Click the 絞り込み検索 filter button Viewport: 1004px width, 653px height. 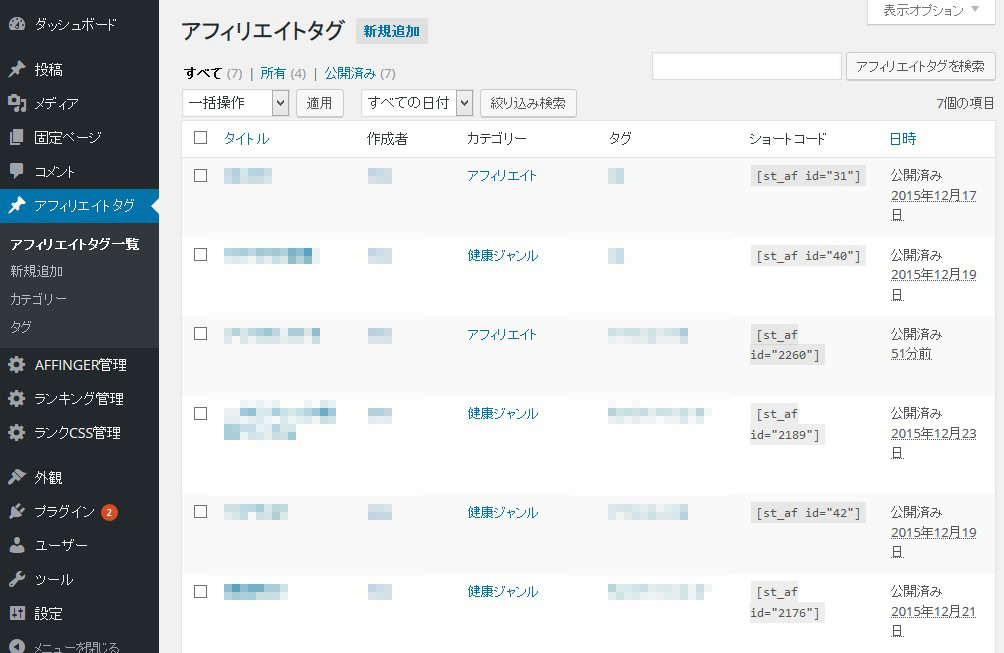[528, 103]
